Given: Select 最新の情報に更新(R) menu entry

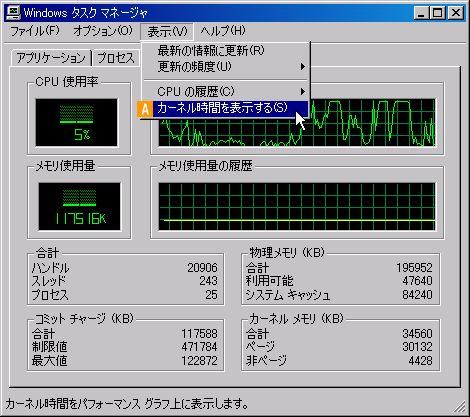Looking at the screenshot, I should pyautogui.click(x=225, y=51).
